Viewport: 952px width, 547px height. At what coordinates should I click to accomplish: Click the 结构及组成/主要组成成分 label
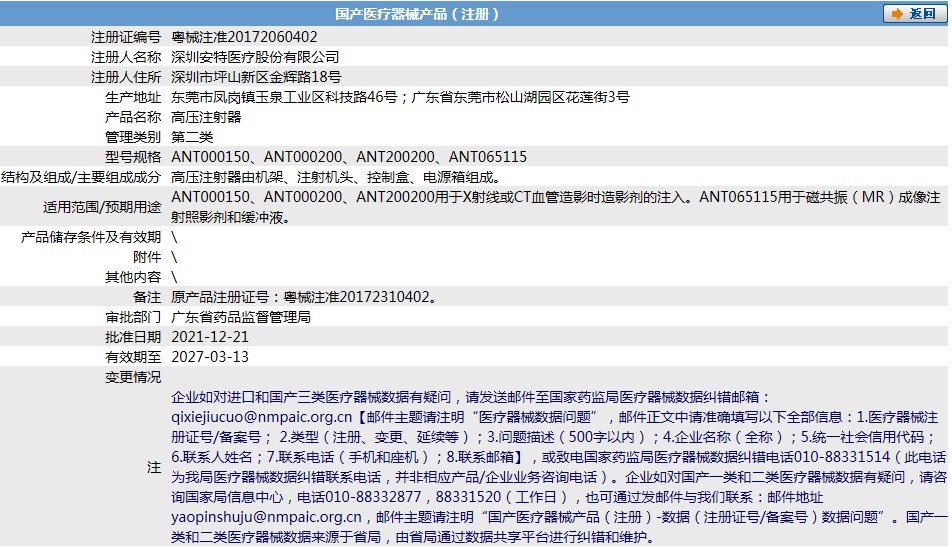point(81,177)
